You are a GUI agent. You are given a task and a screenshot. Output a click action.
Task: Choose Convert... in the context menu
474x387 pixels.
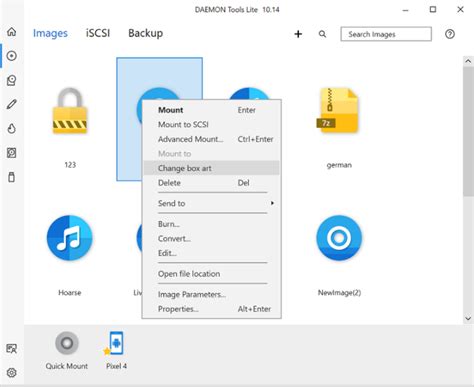pyautogui.click(x=211, y=239)
